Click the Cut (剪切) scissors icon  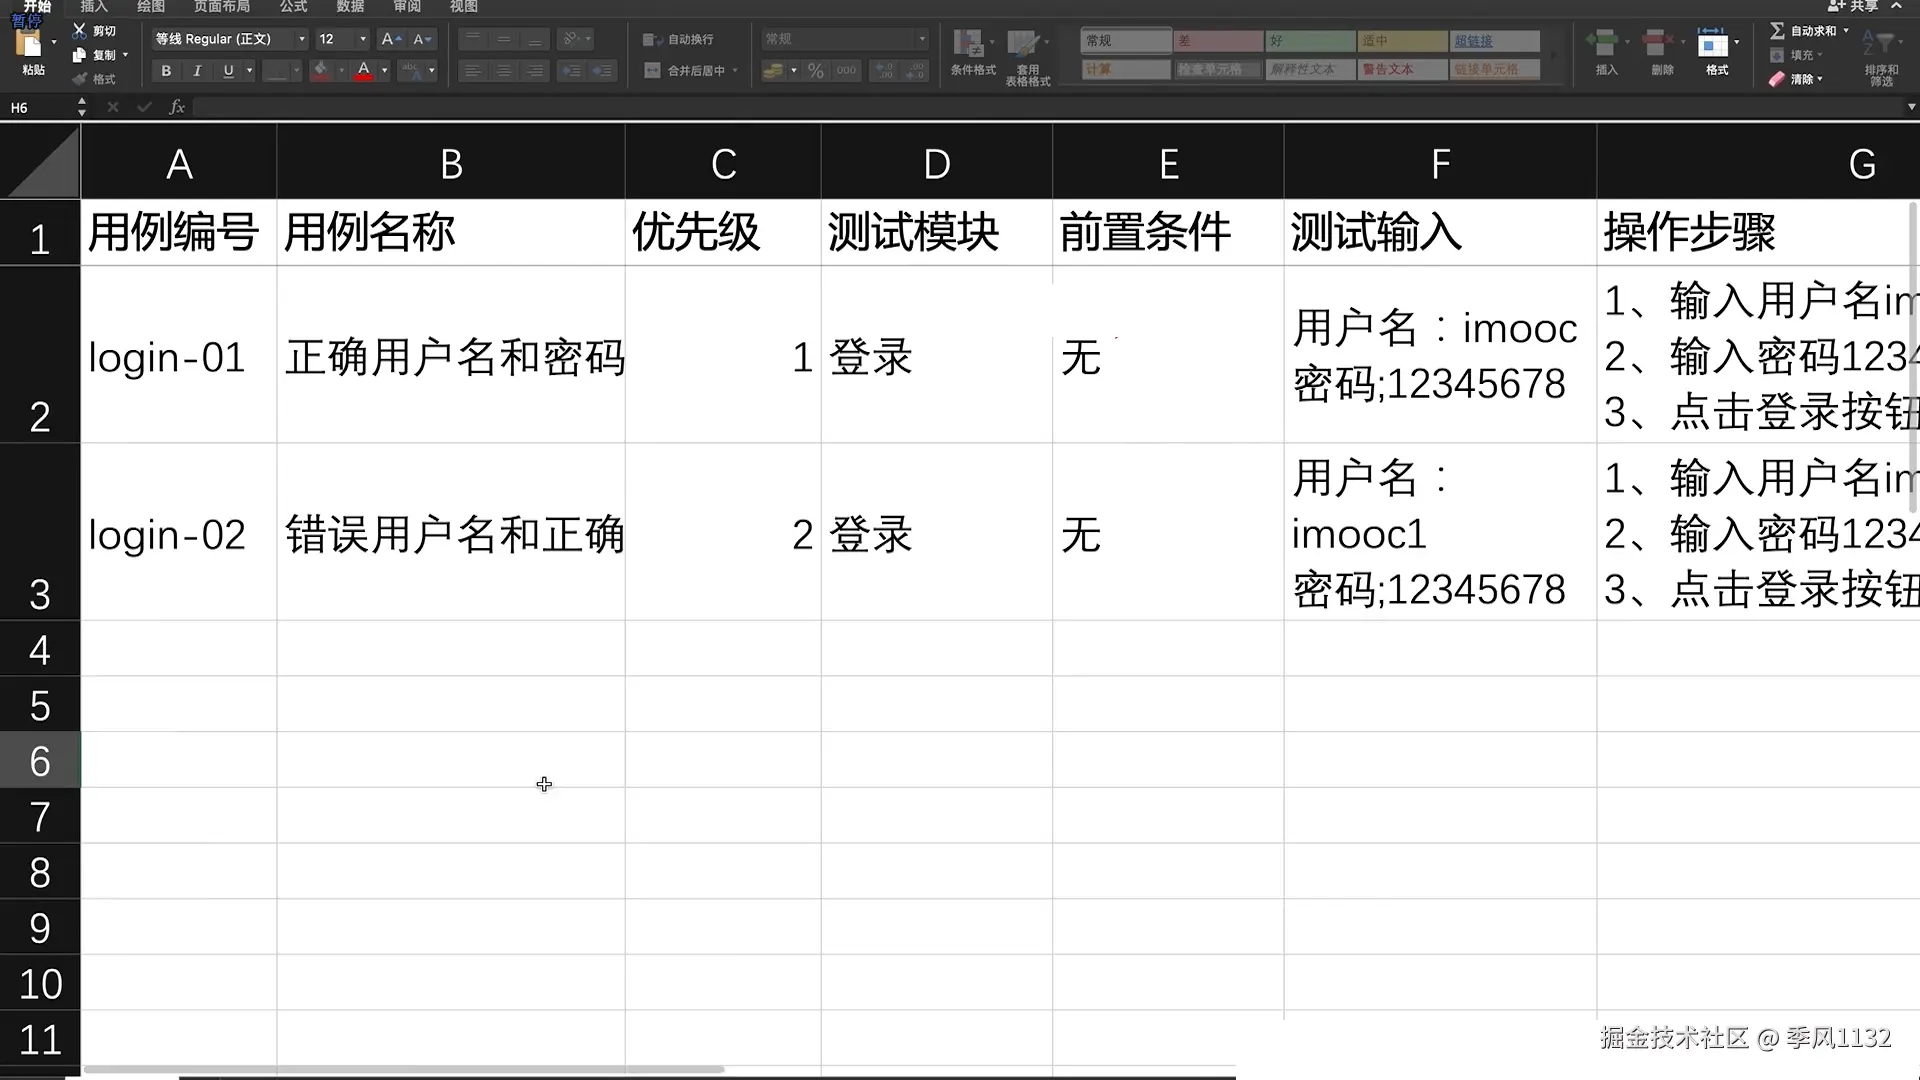click(x=80, y=31)
